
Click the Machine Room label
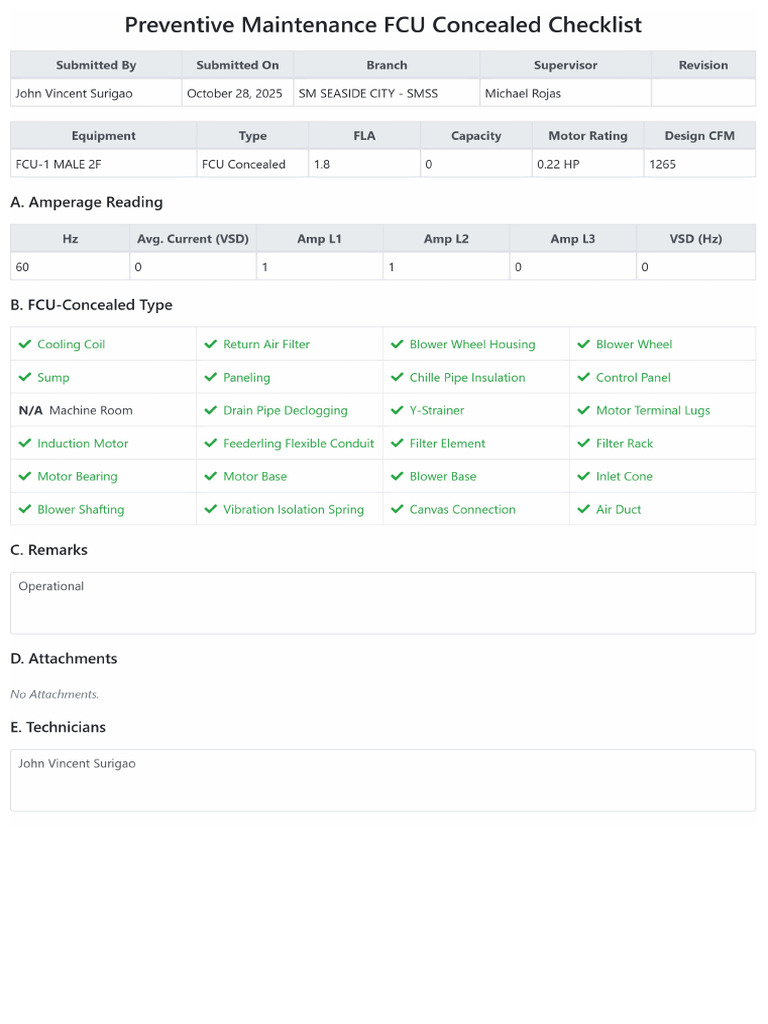coord(91,410)
